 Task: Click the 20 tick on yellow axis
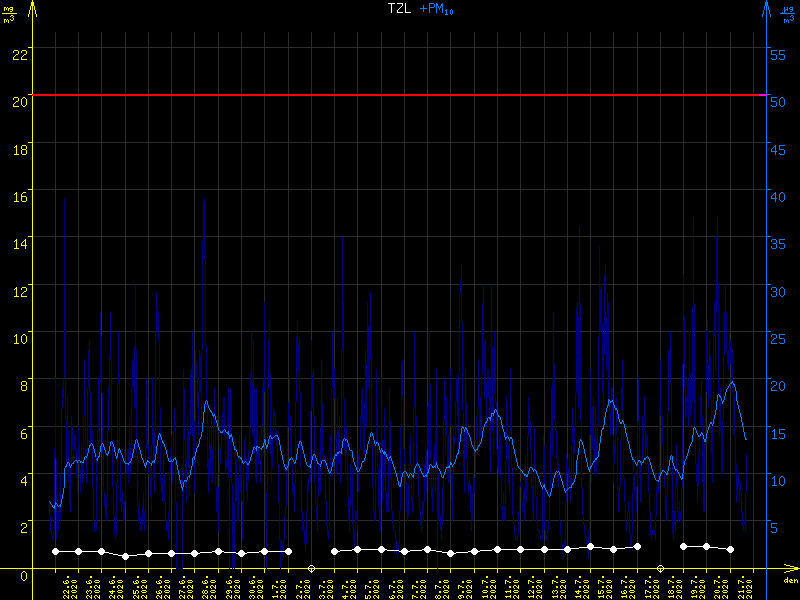click(16, 96)
